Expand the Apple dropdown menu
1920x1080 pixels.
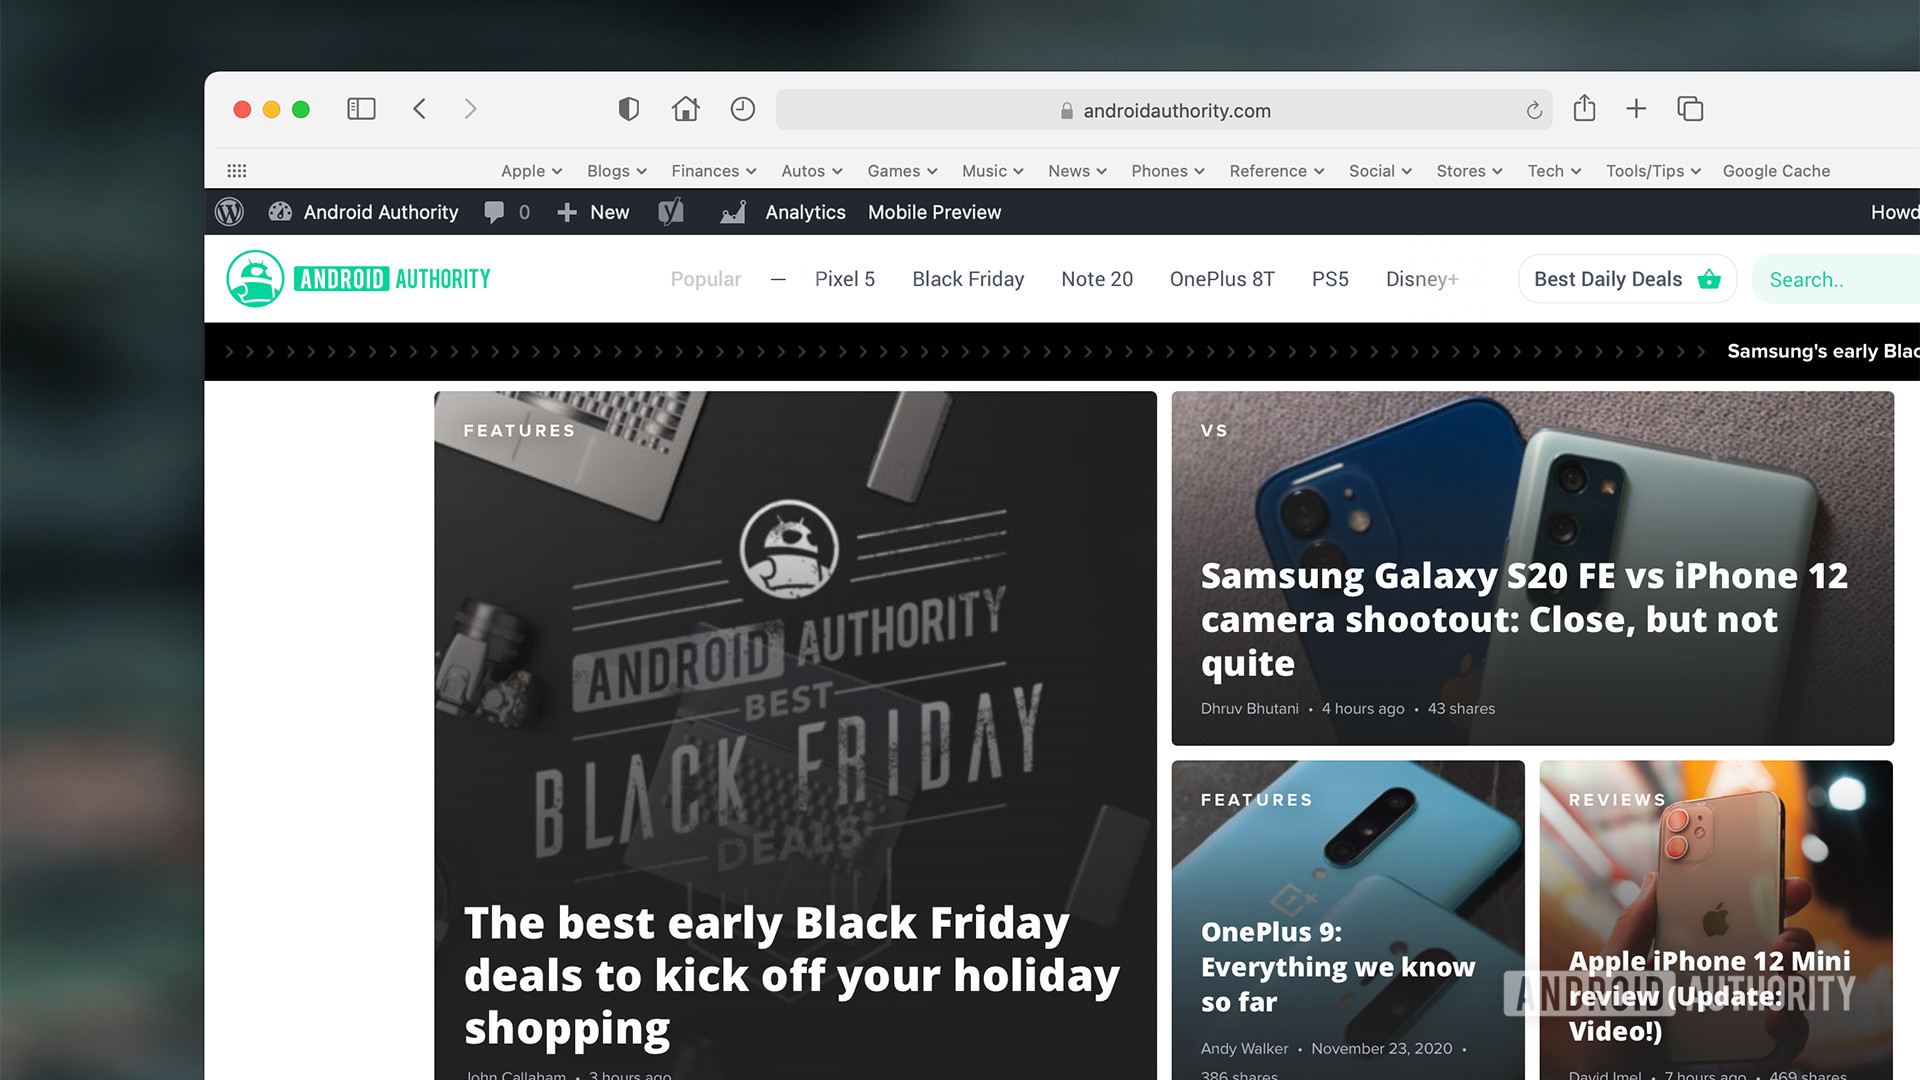pos(527,170)
